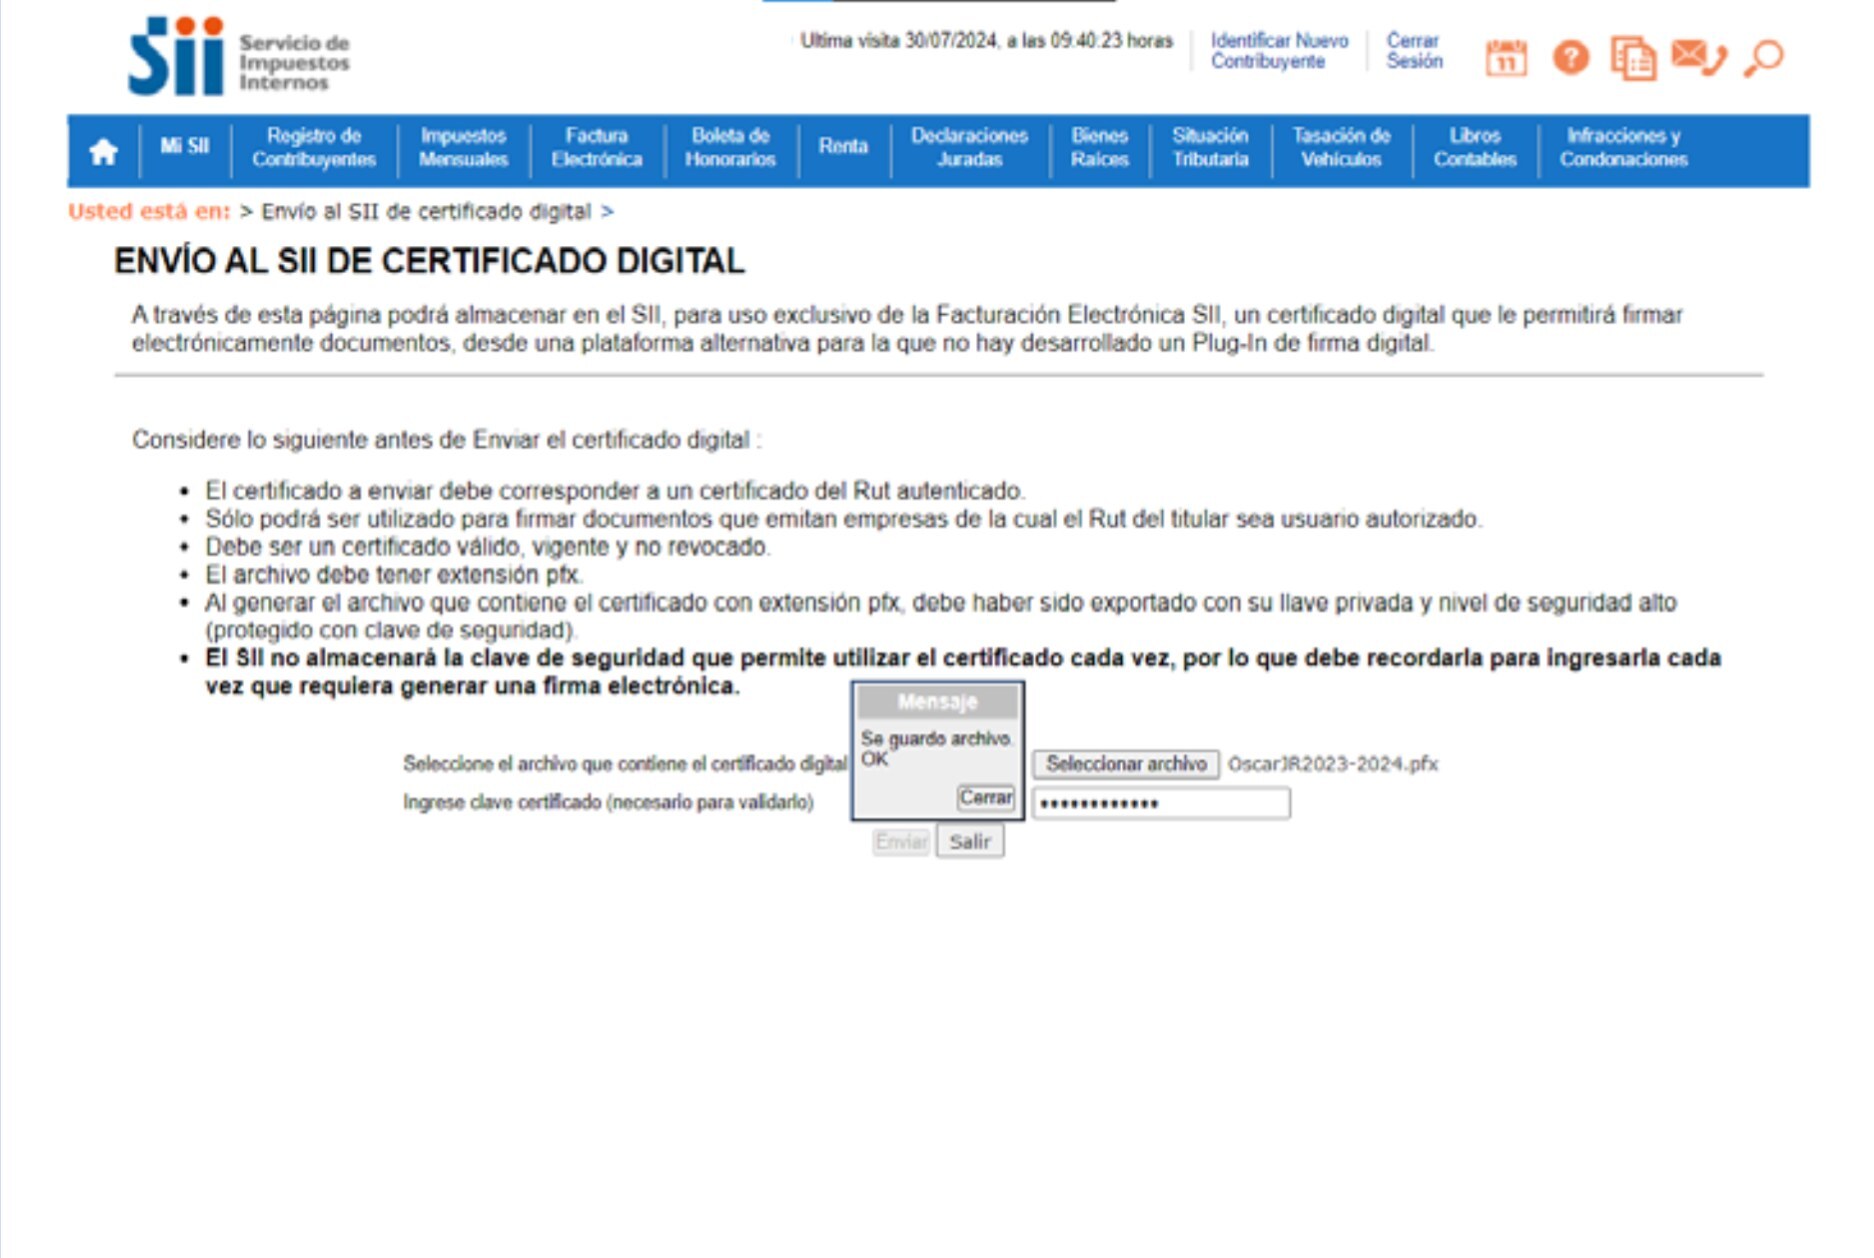This screenshot has height=1258, width=1874.
Task: Click 'Debe ser un certificado válido' bullet
Action: 487,547
